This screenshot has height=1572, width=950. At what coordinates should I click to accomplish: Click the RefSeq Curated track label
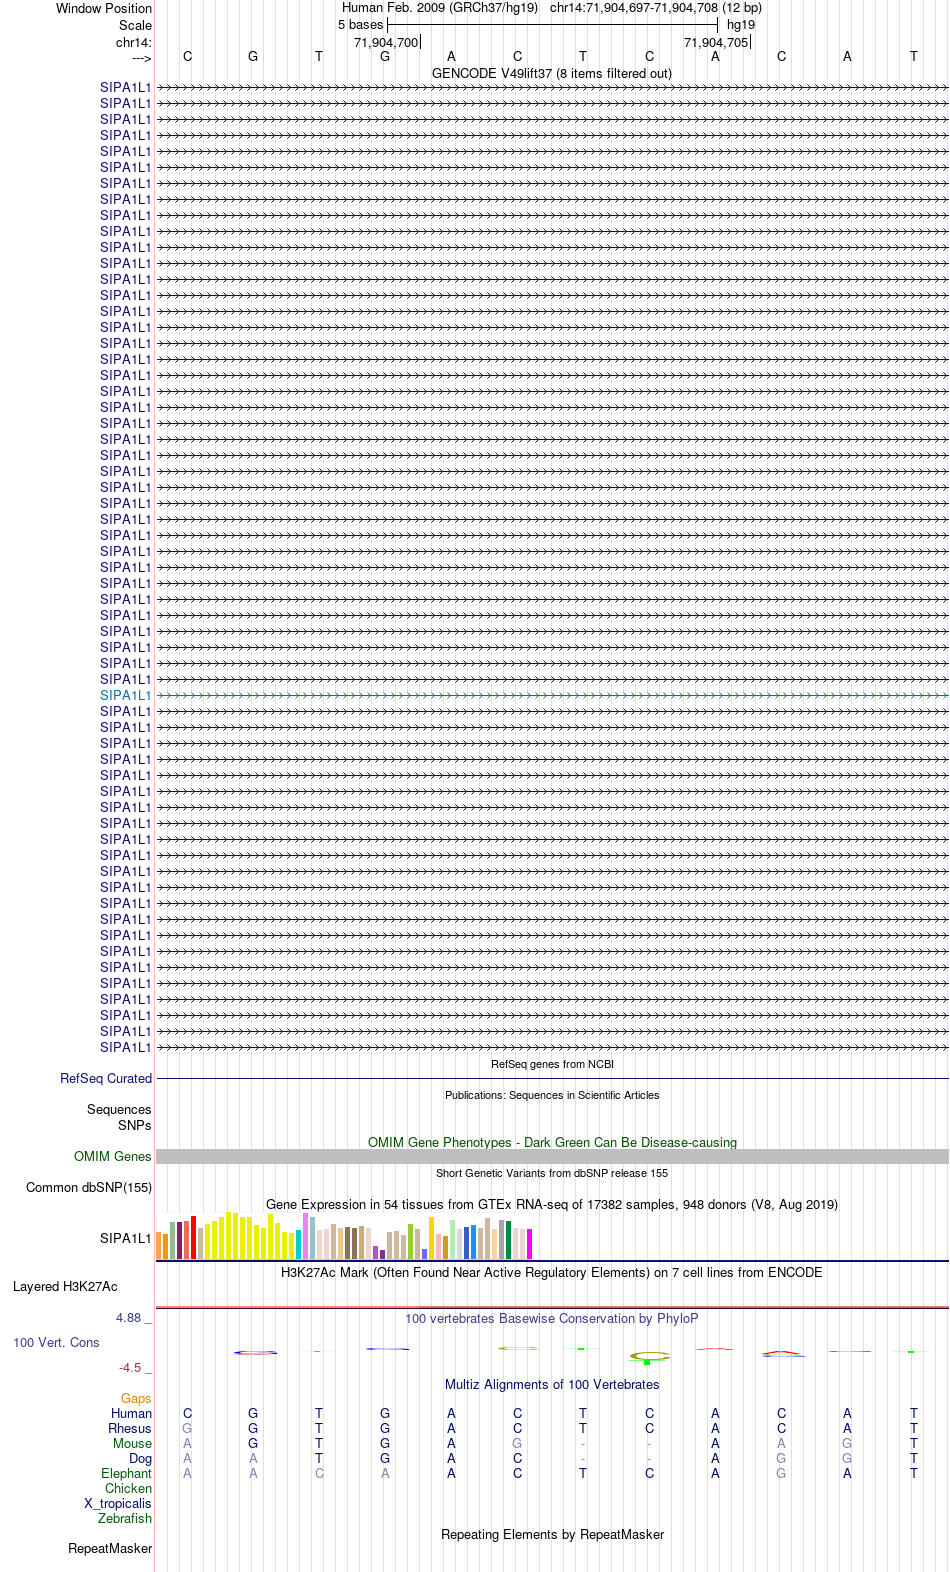pos(106,1078)
